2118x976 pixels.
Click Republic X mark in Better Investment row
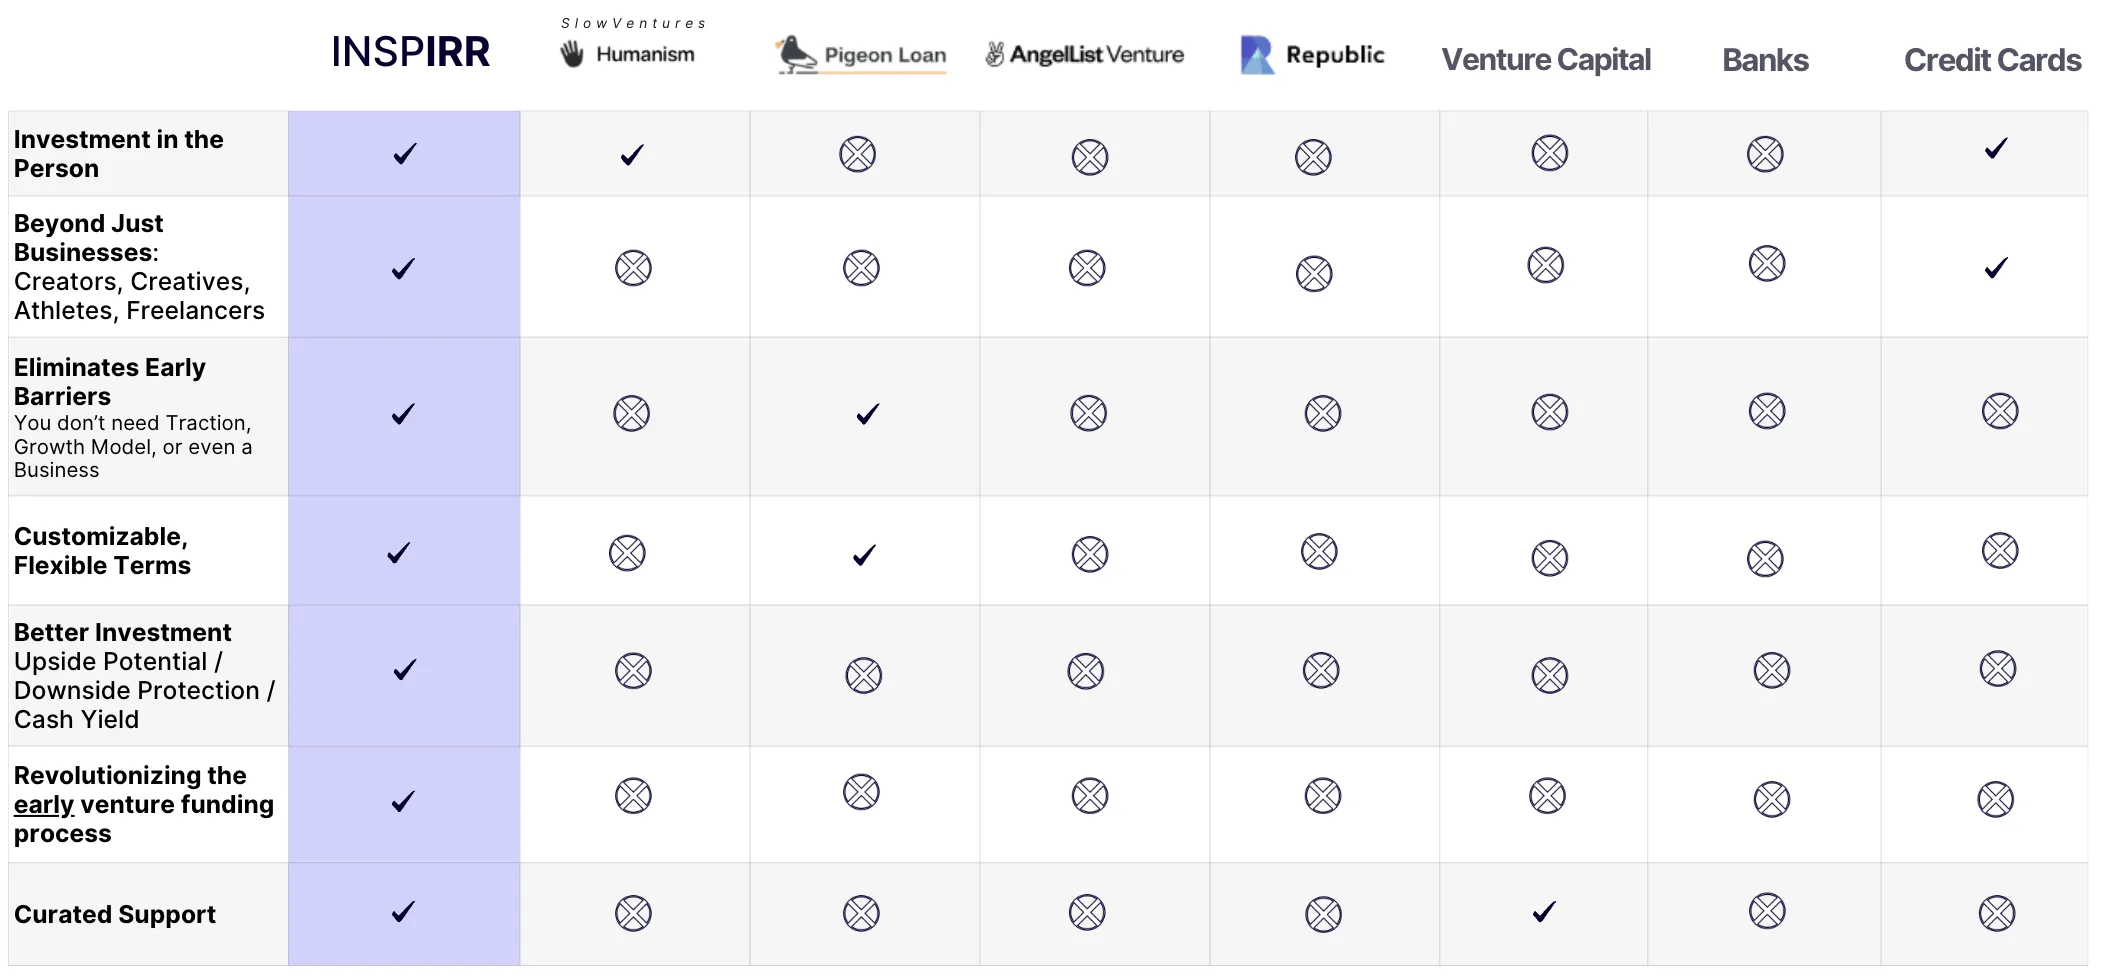tap(1321, 670)
